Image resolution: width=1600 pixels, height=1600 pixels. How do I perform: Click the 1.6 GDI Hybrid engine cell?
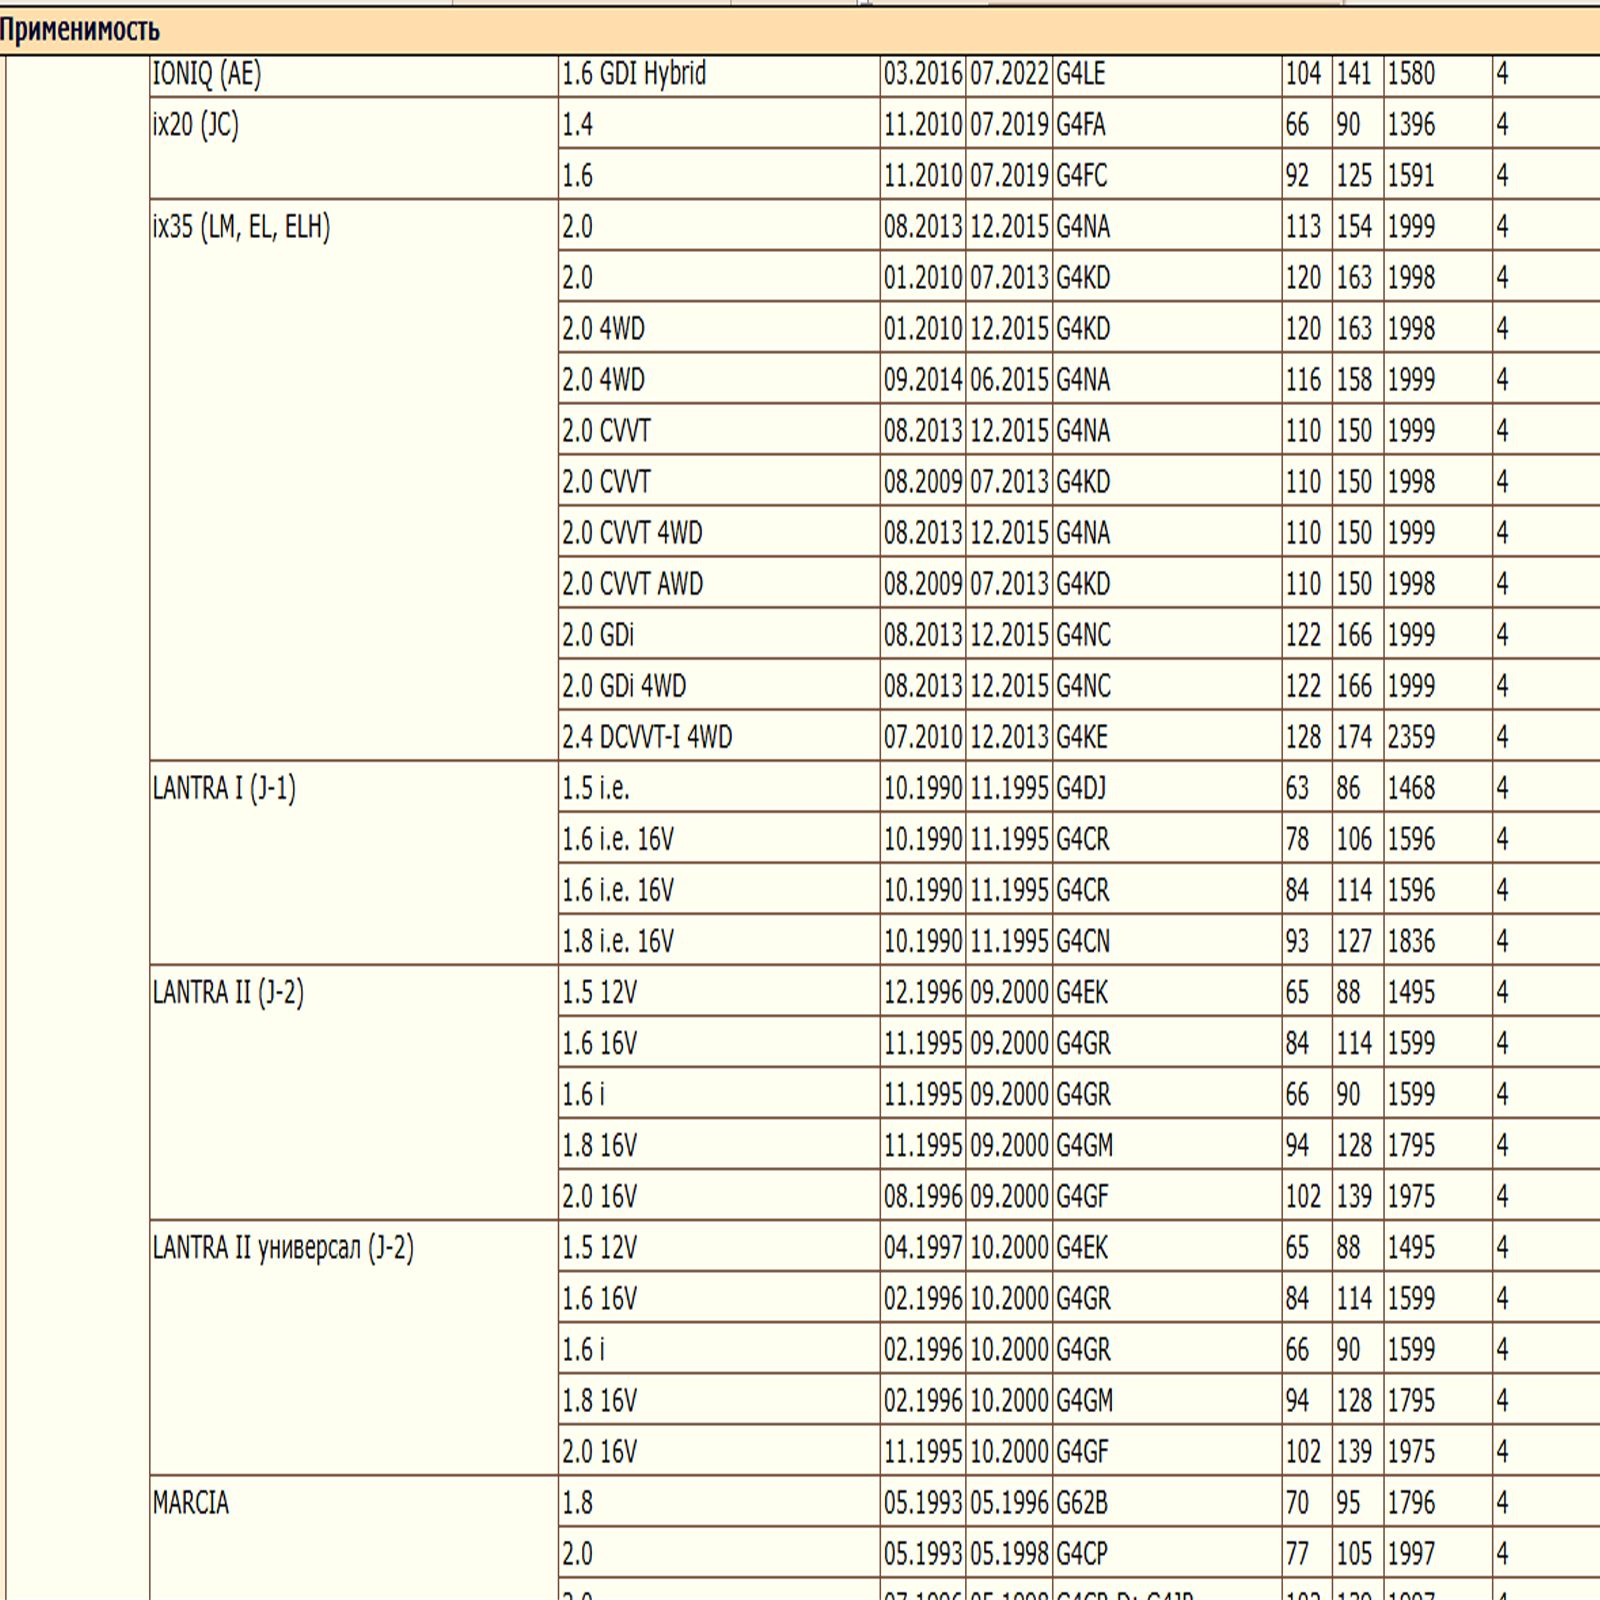pyautogui.click(x=634, y=74)
